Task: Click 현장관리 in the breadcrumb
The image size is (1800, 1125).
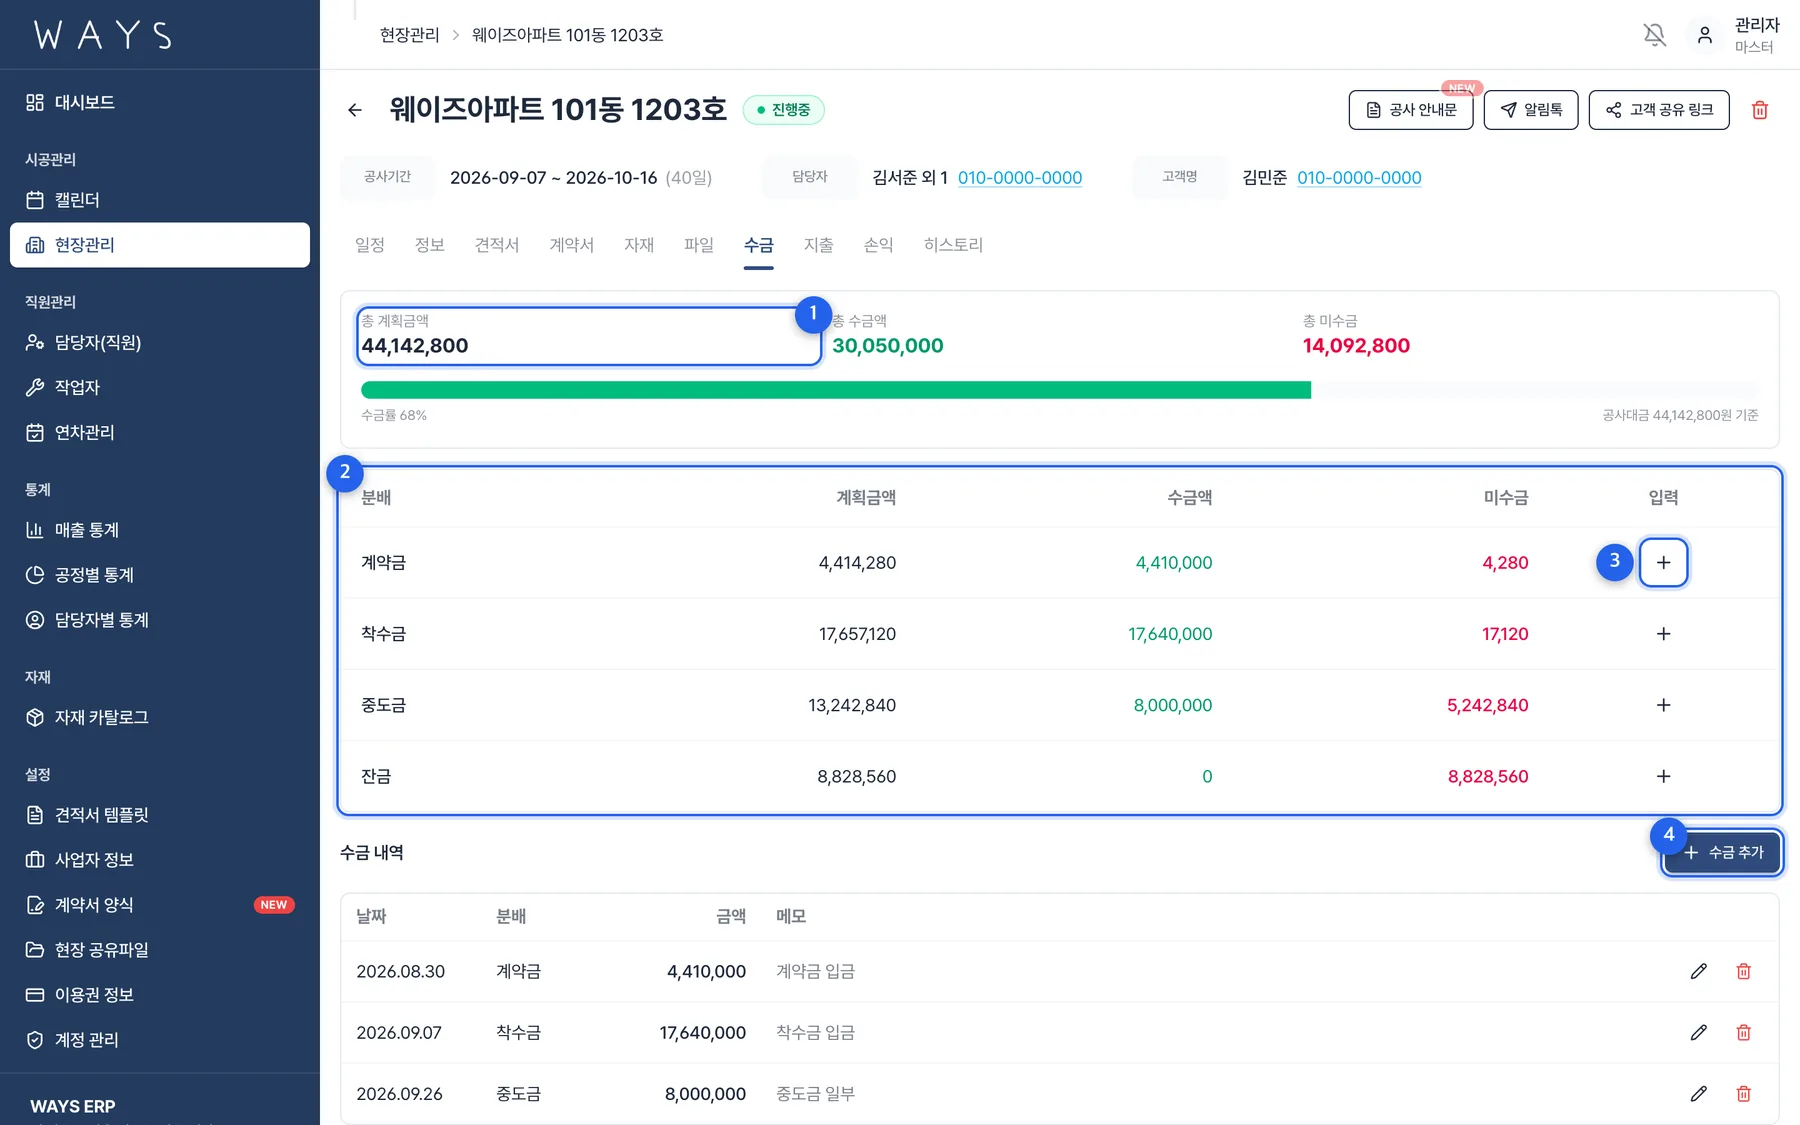Action: click(410, 35)
